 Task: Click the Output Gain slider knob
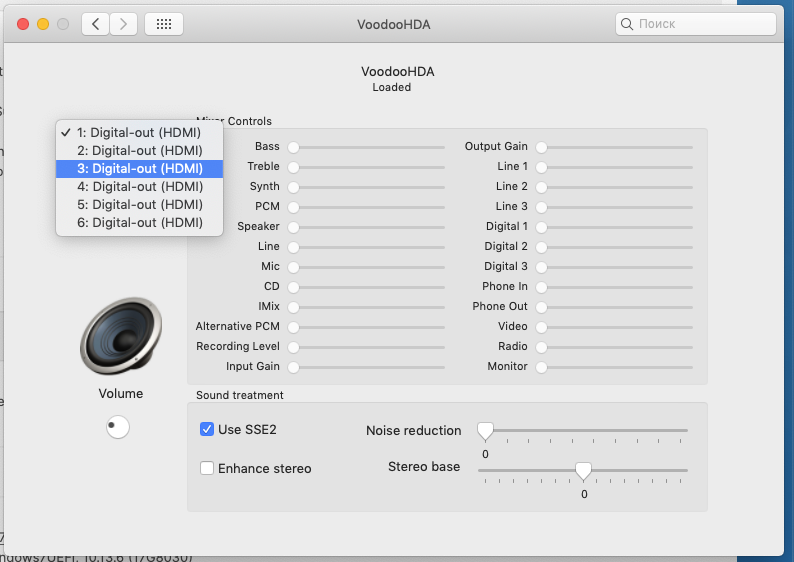pyautogui.click(x=541, y=147)
